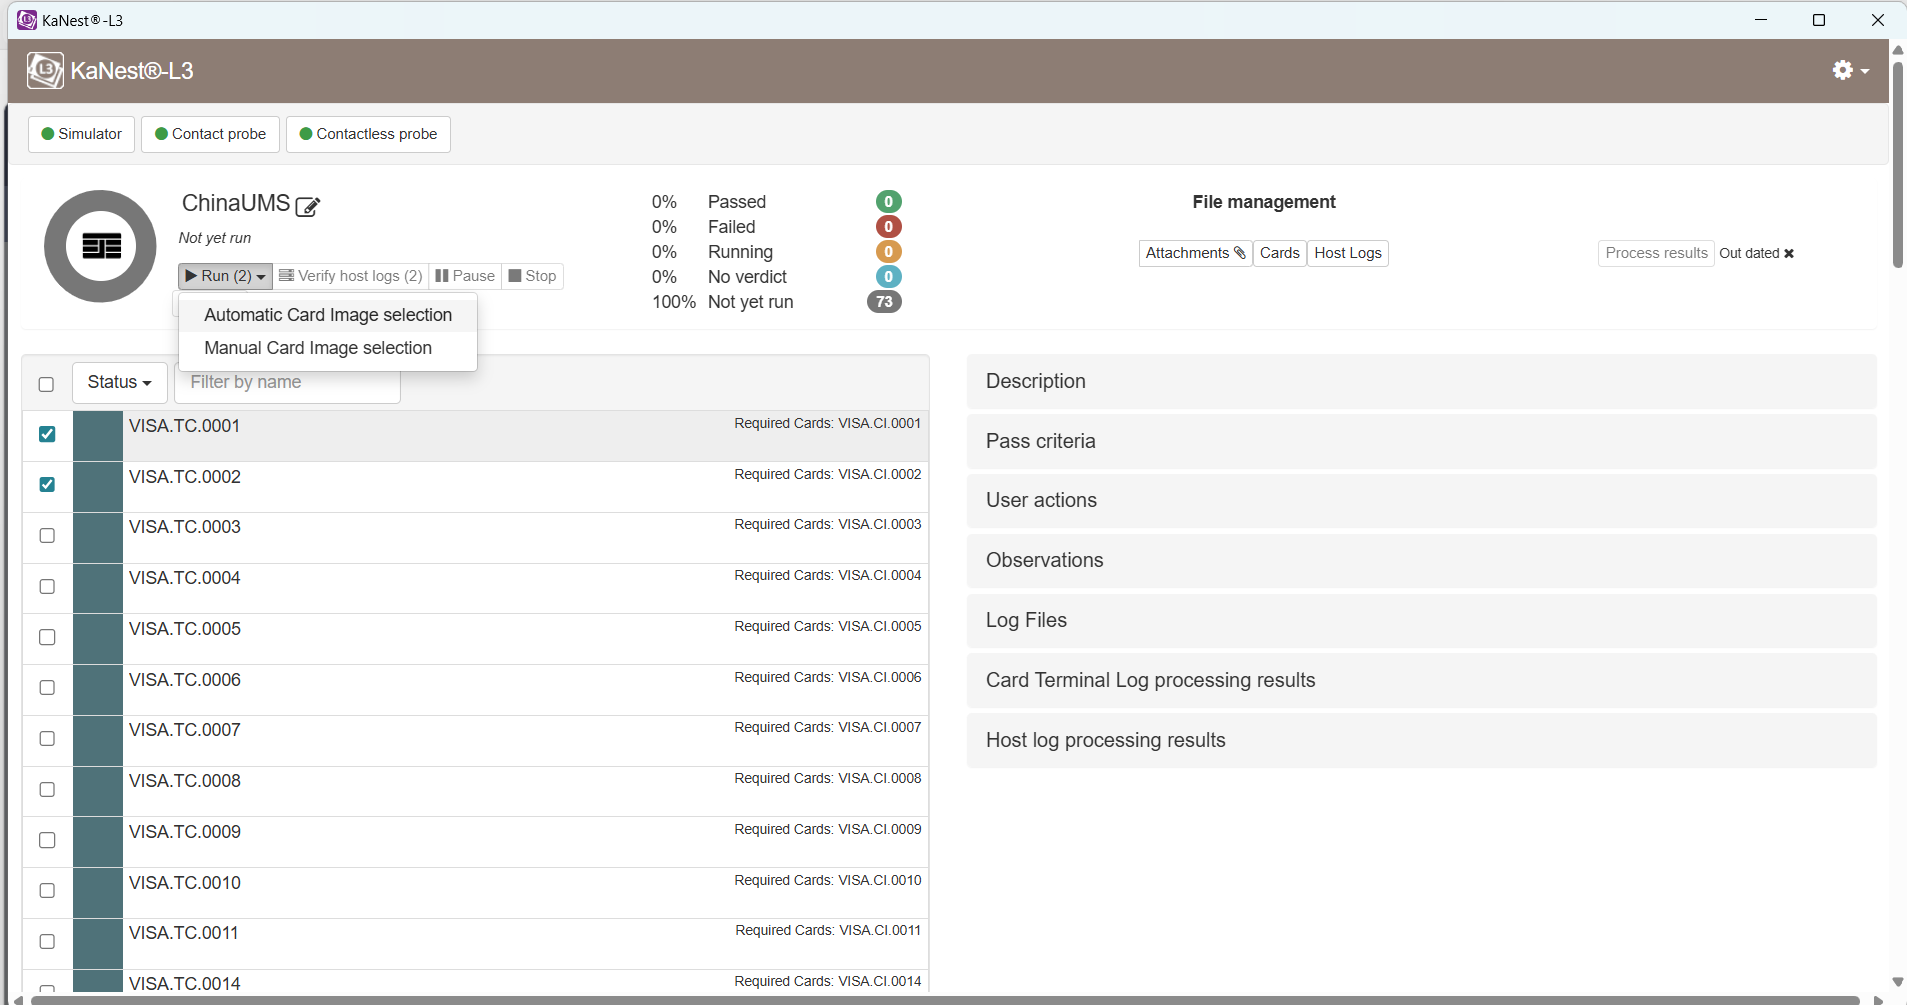Uncheck the VISA.TC.0002 checkbox
Image resolution: width=1907 pixels, height=1005 pixels.
click(x=47, y=484)
